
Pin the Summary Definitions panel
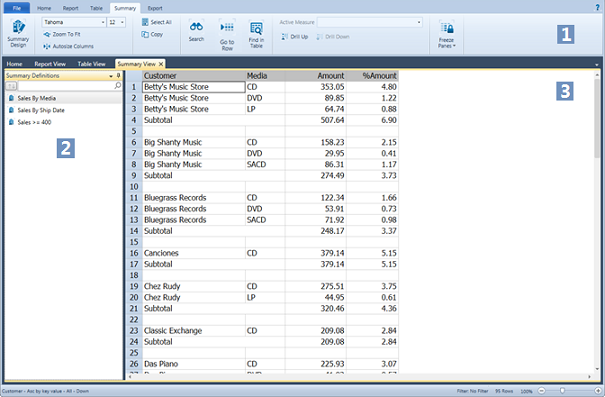tap(118, 76)
